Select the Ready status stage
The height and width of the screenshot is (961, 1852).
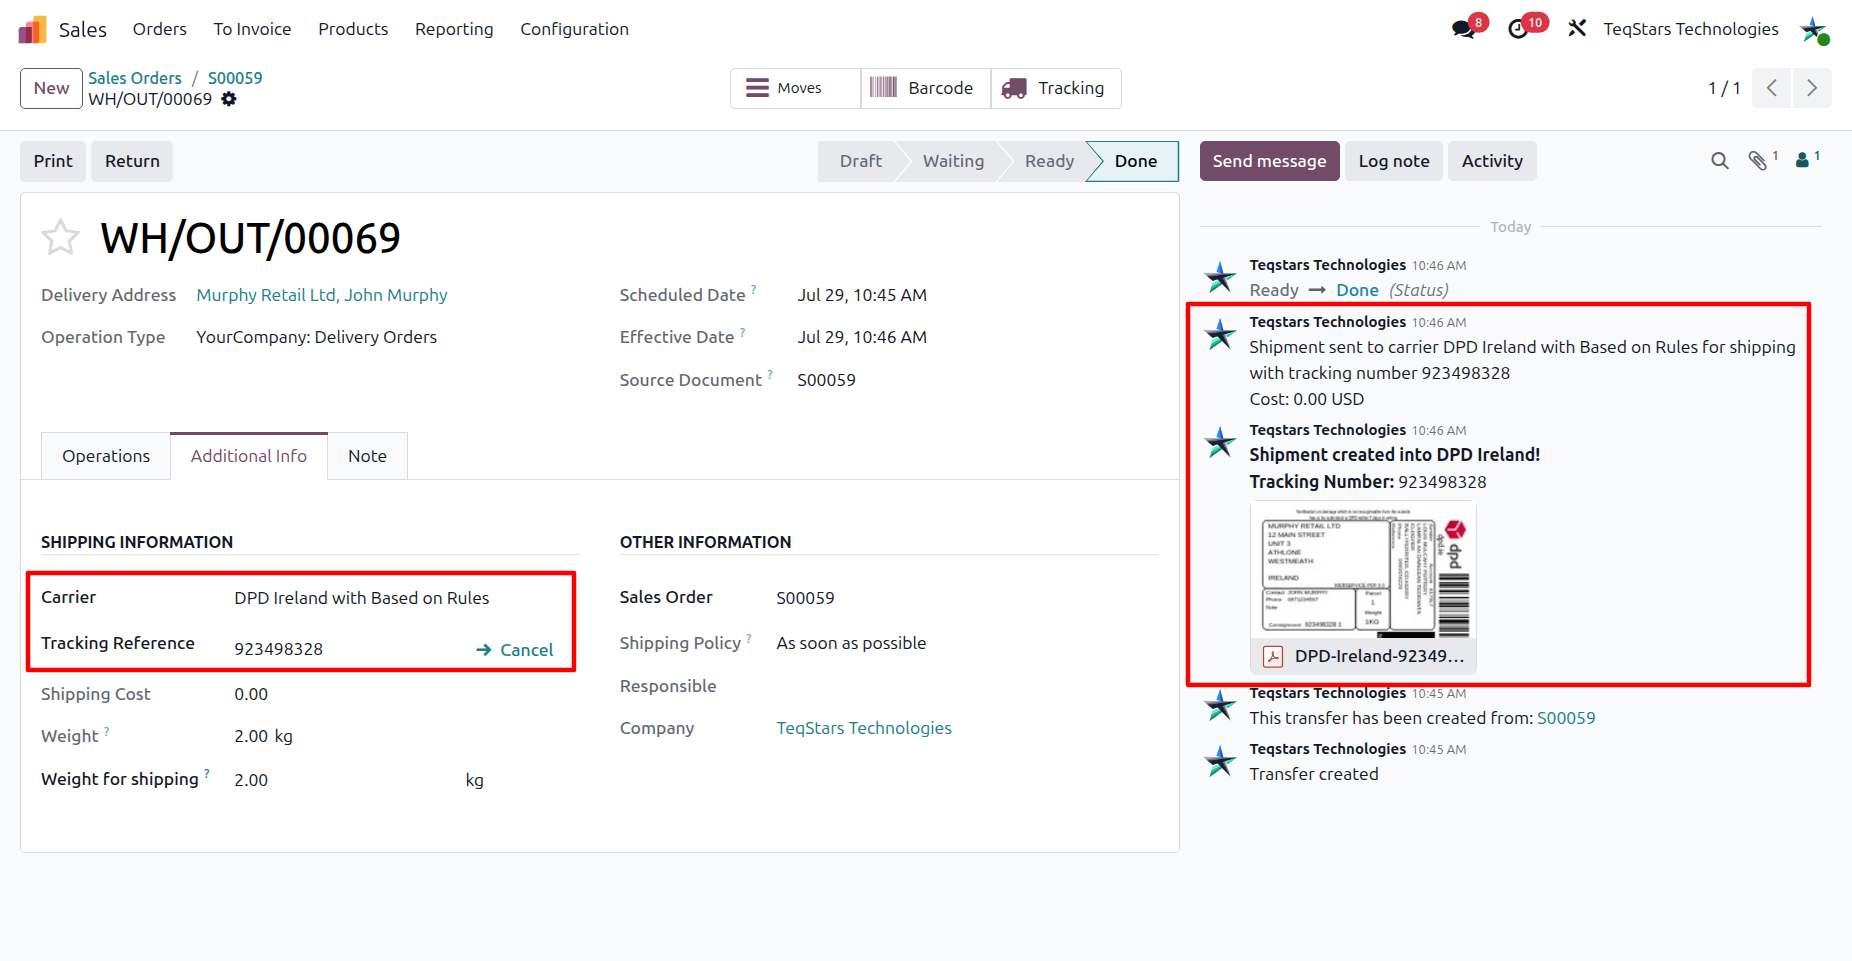click(x=1049, y=161)
